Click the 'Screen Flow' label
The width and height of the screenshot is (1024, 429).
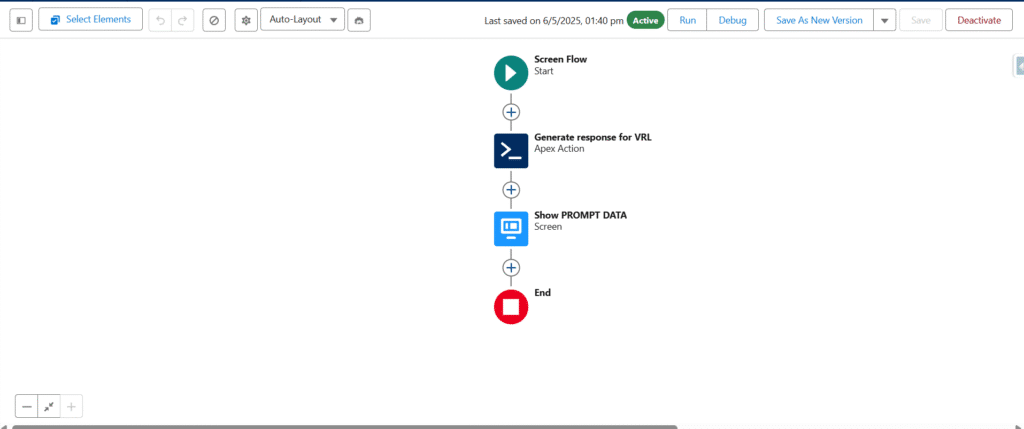560,59
